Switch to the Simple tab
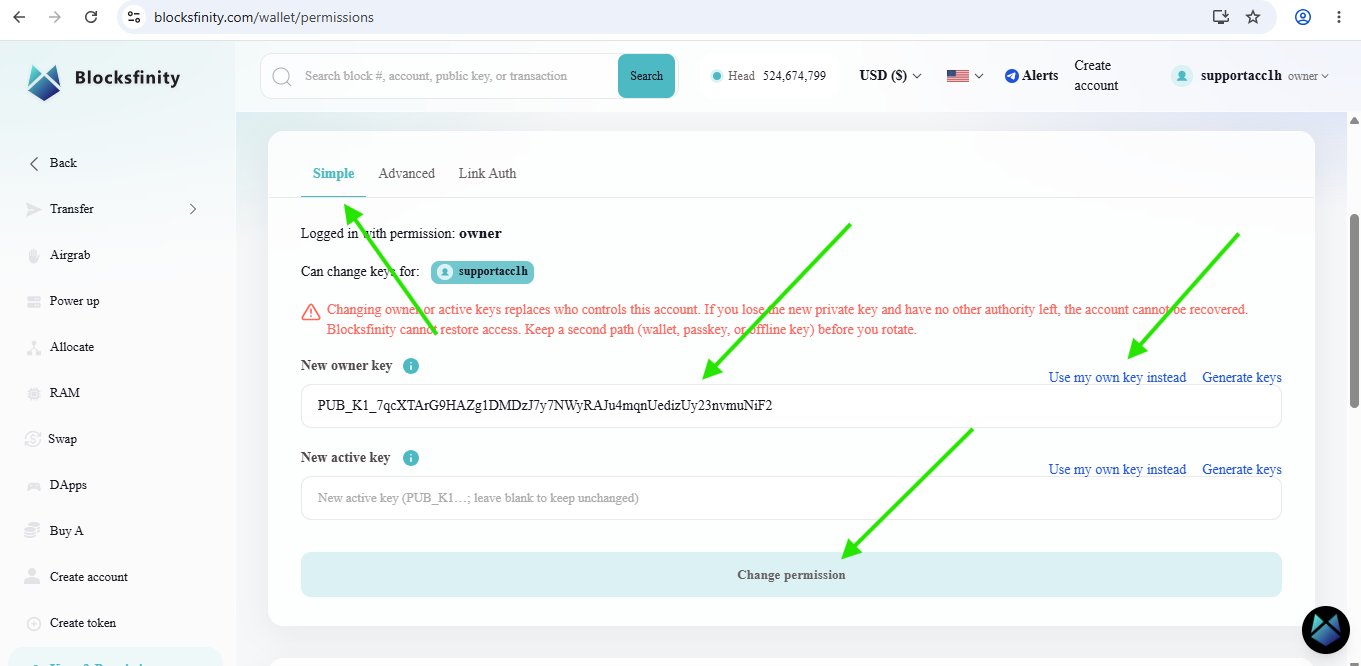 [x=333, y=173]
